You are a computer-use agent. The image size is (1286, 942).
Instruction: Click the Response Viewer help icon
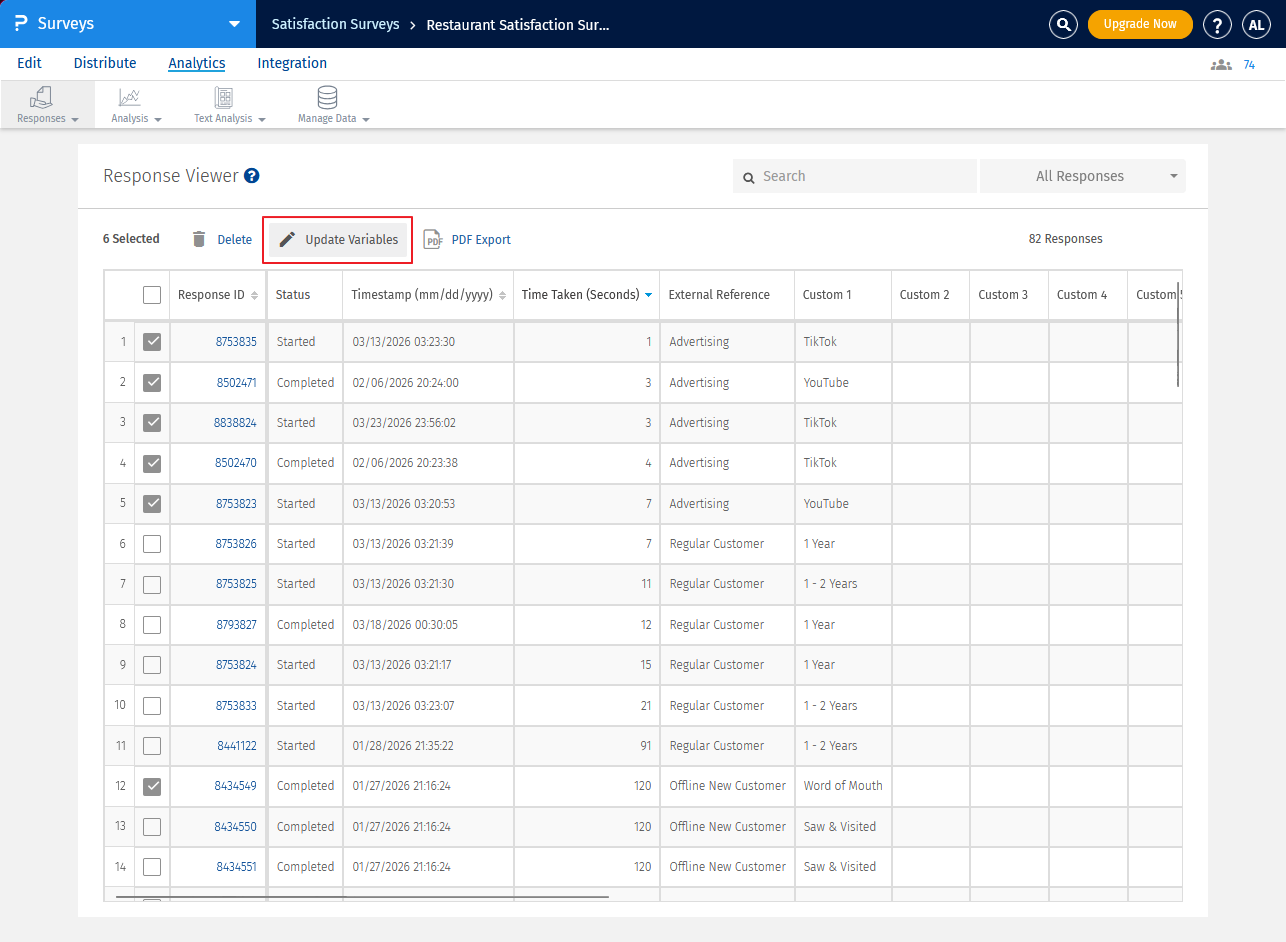pos(252,176)
